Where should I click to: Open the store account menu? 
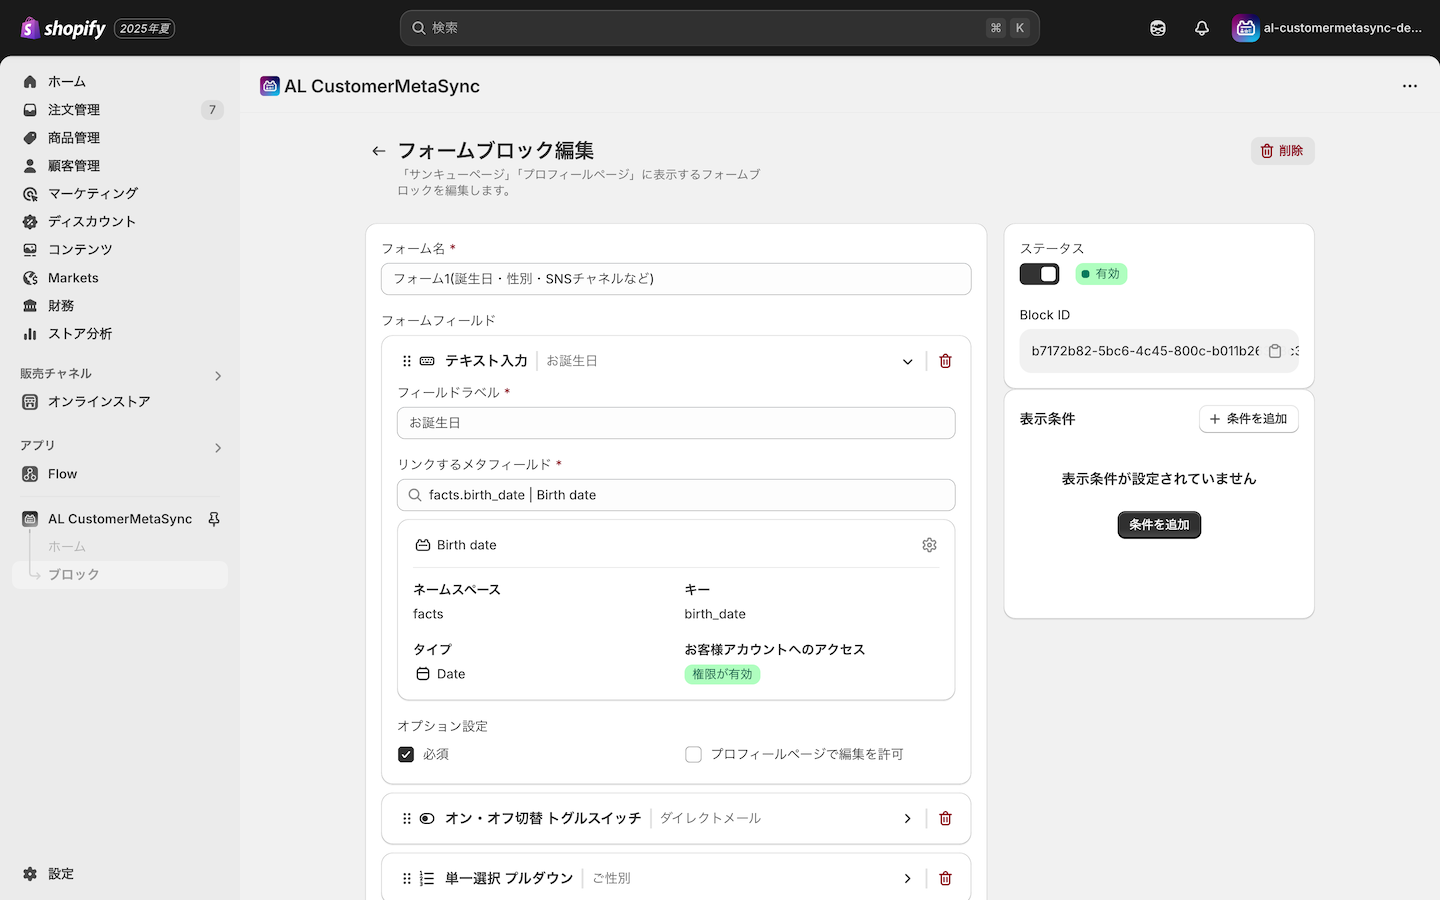click(1327, 28)
